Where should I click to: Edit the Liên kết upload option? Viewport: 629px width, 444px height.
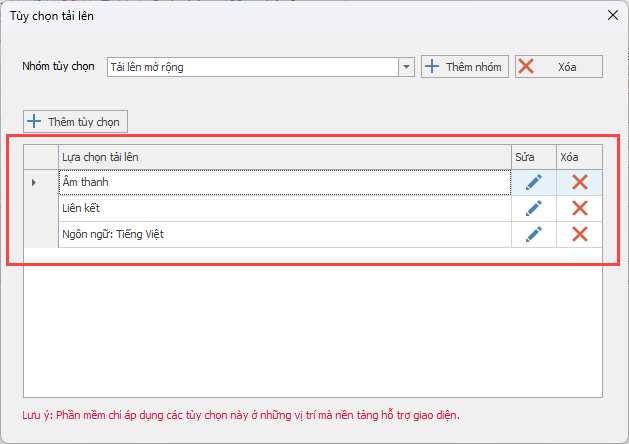click(534, 208)
